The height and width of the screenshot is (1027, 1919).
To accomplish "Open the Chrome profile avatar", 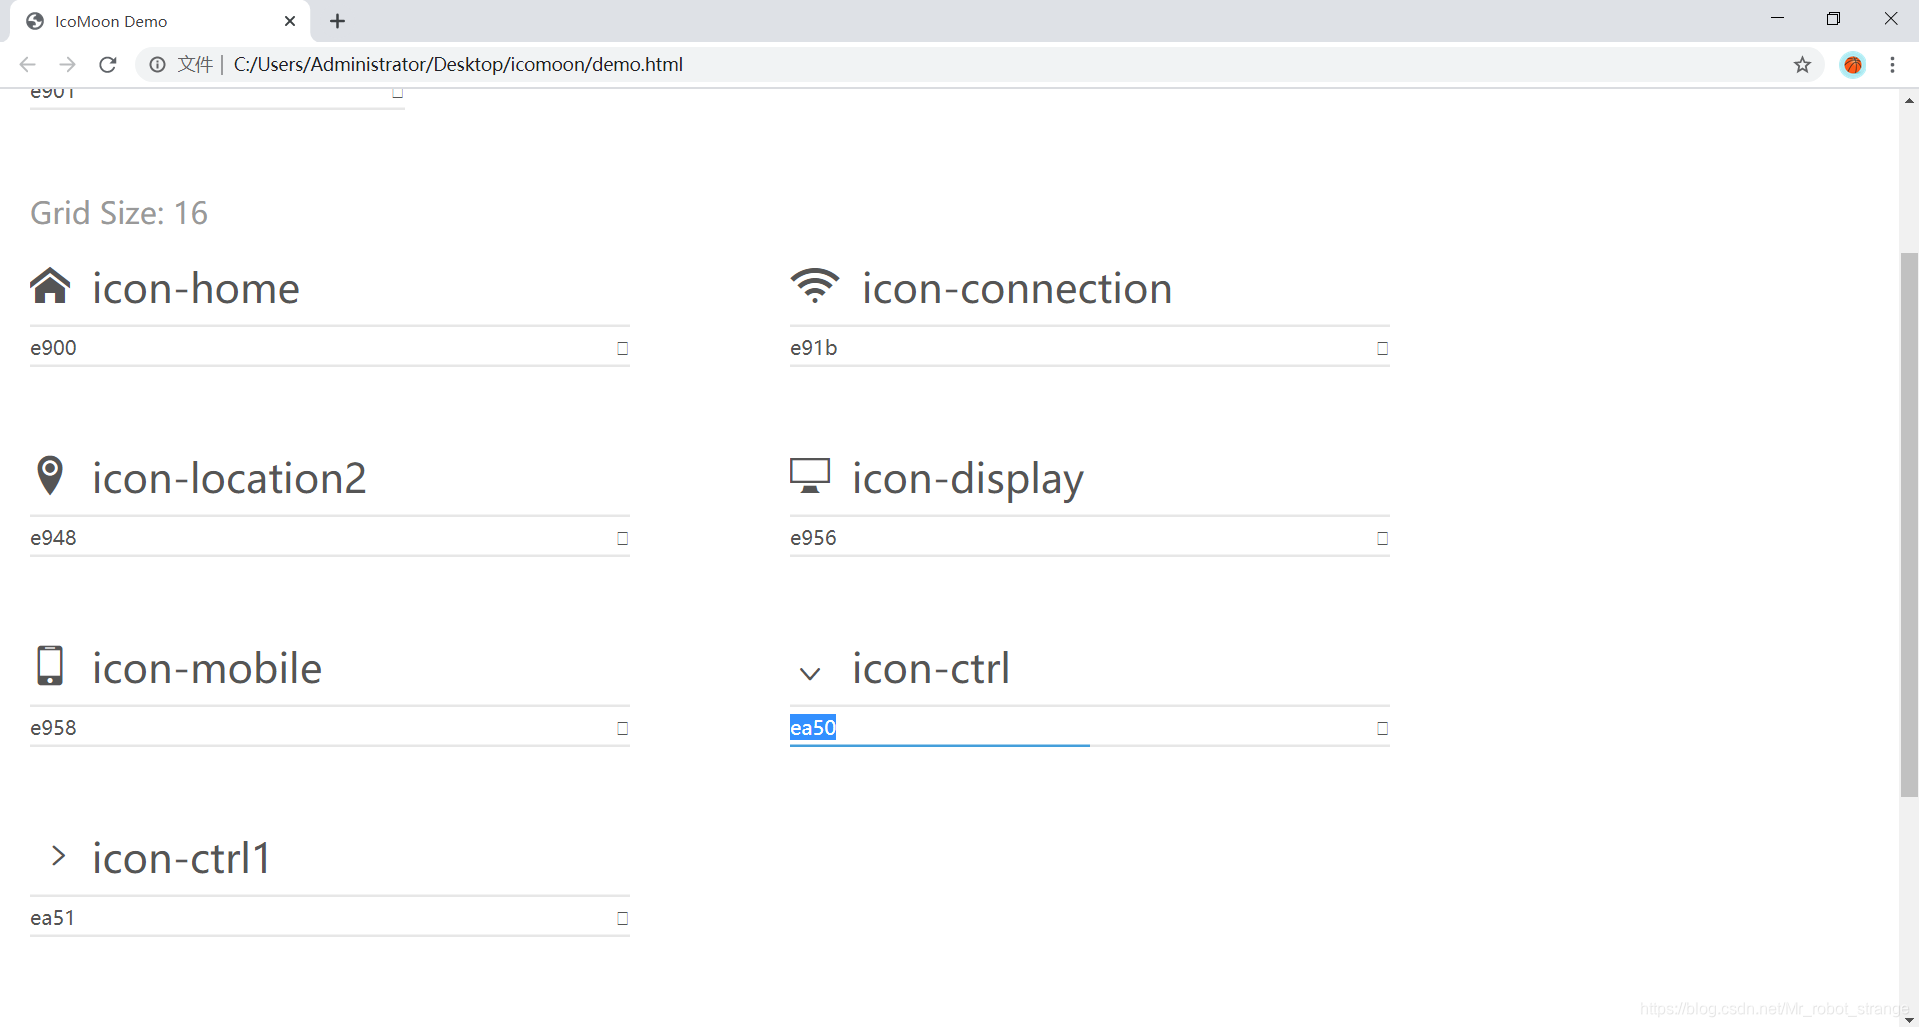I will click(1853, 65).
